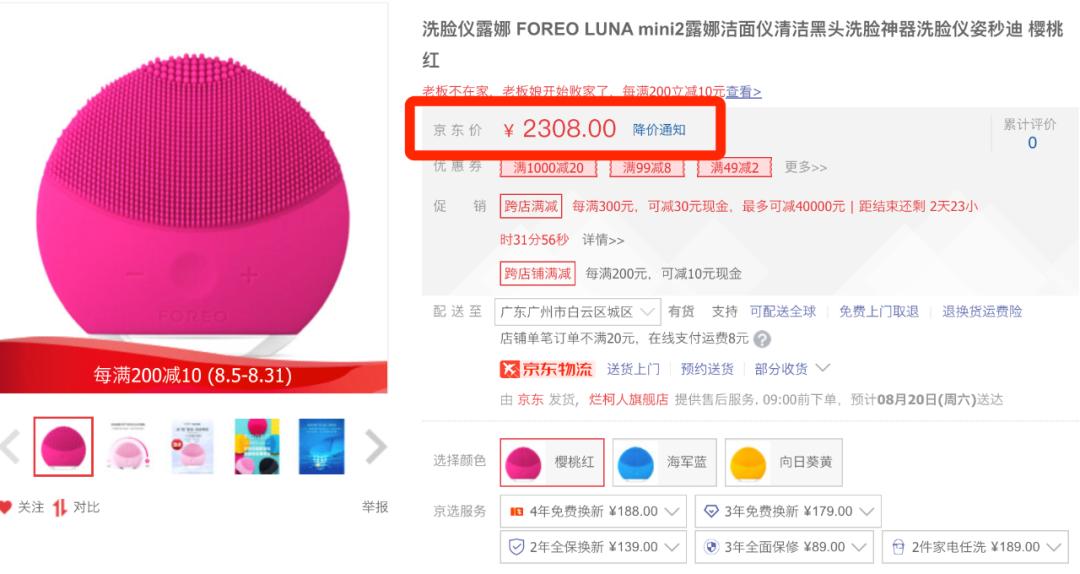Show next thumbnails with right arrow

[375, 447]
